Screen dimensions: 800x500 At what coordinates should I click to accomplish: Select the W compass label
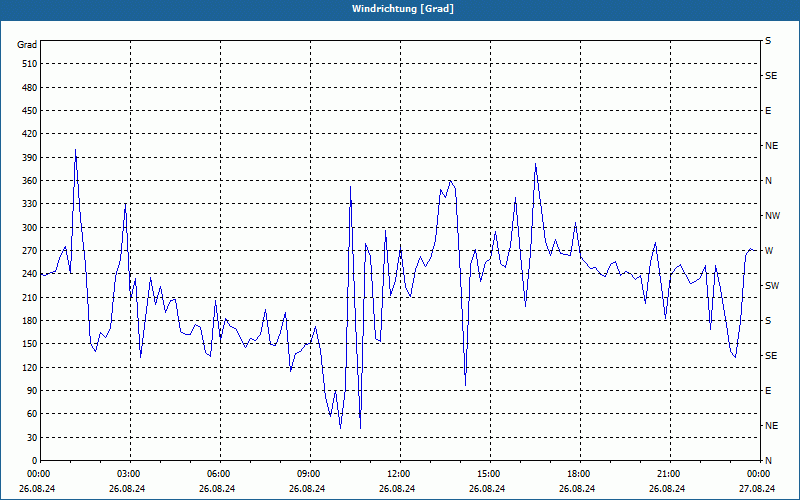[769, 251]
